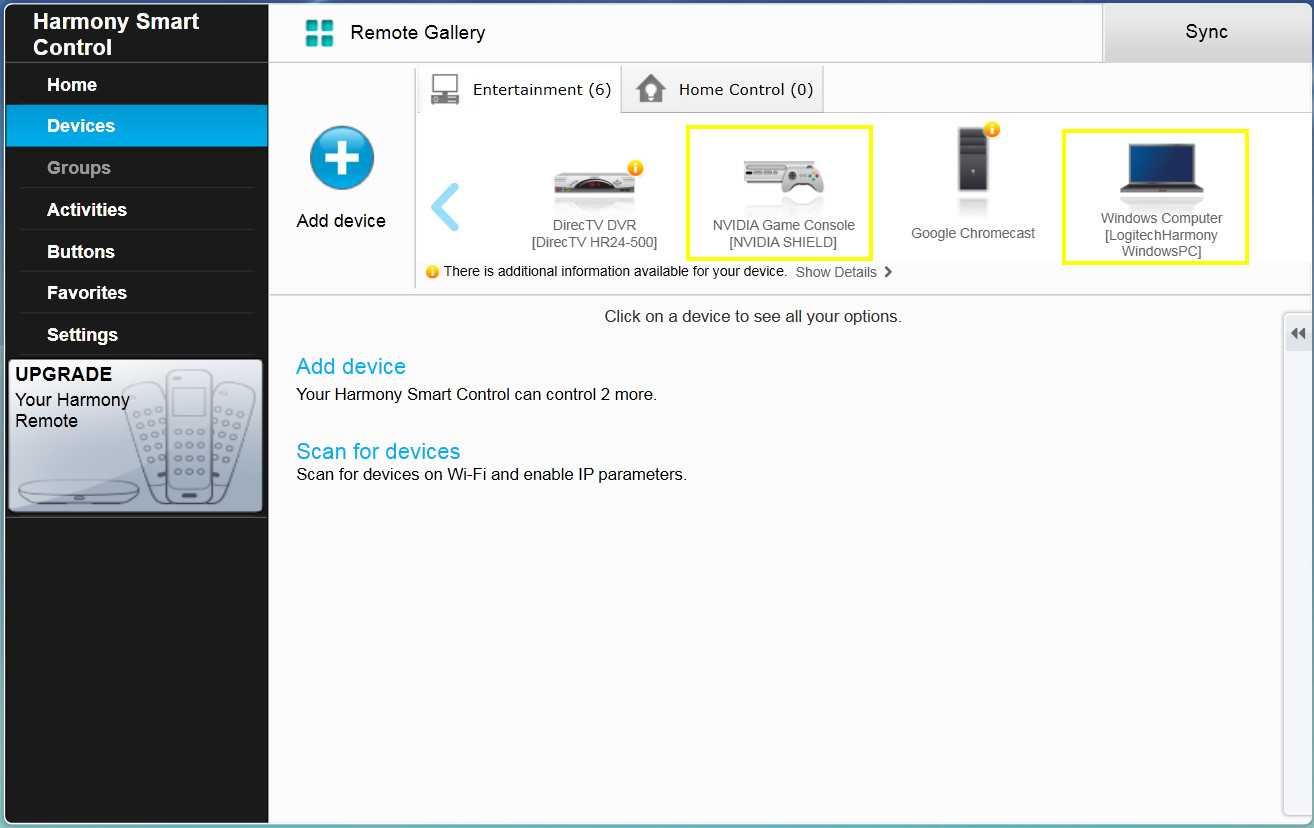The width and height of the screenshot is (1314, 828).
Task: Click the DirecTV HR24-500 label text
Action: pos(594,242)
